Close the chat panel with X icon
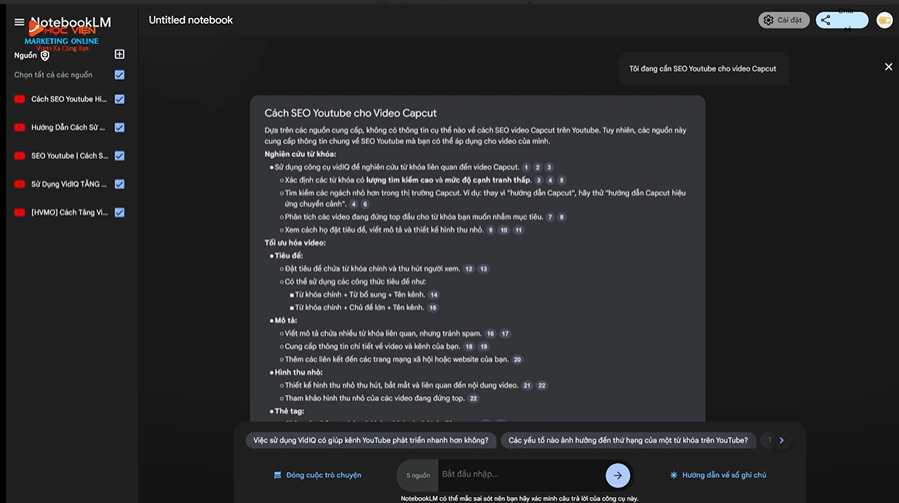The image size is (899, 503). pos(888,67)
